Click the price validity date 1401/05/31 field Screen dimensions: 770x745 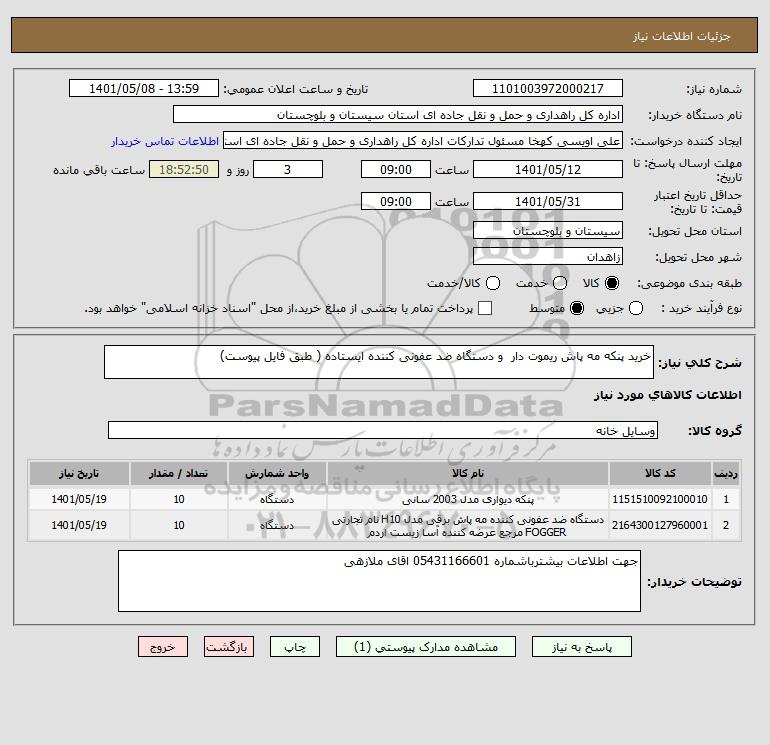548,201
